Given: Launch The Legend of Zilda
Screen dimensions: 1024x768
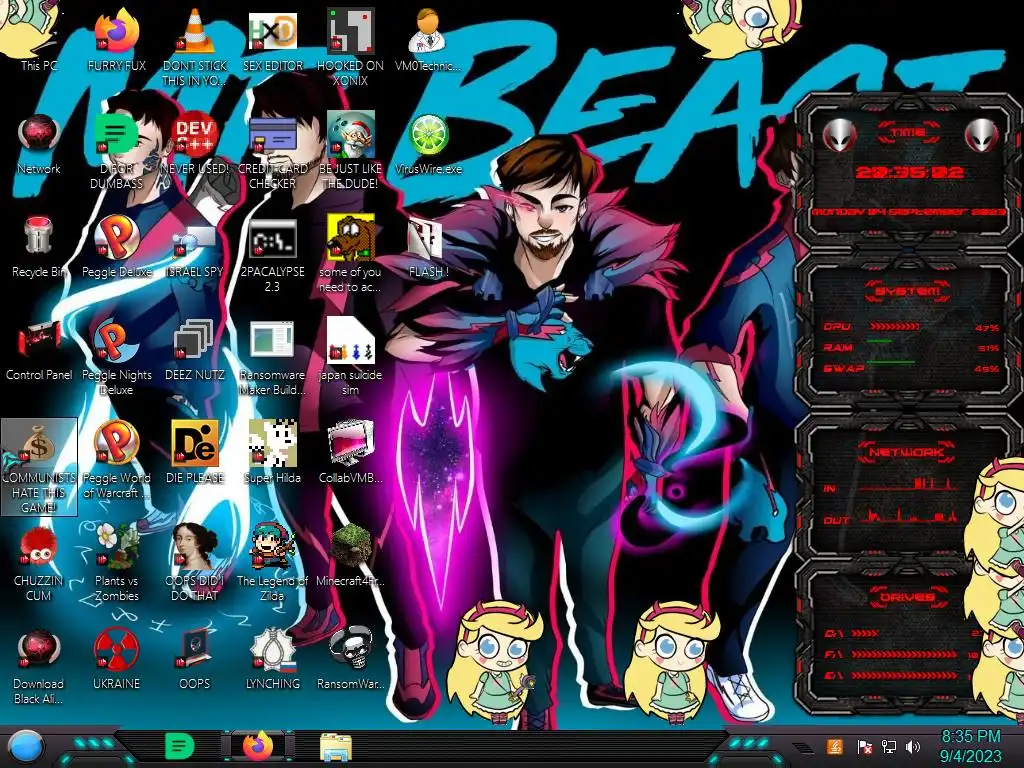Looking at the screenshot, I should [x=273, y=547].
